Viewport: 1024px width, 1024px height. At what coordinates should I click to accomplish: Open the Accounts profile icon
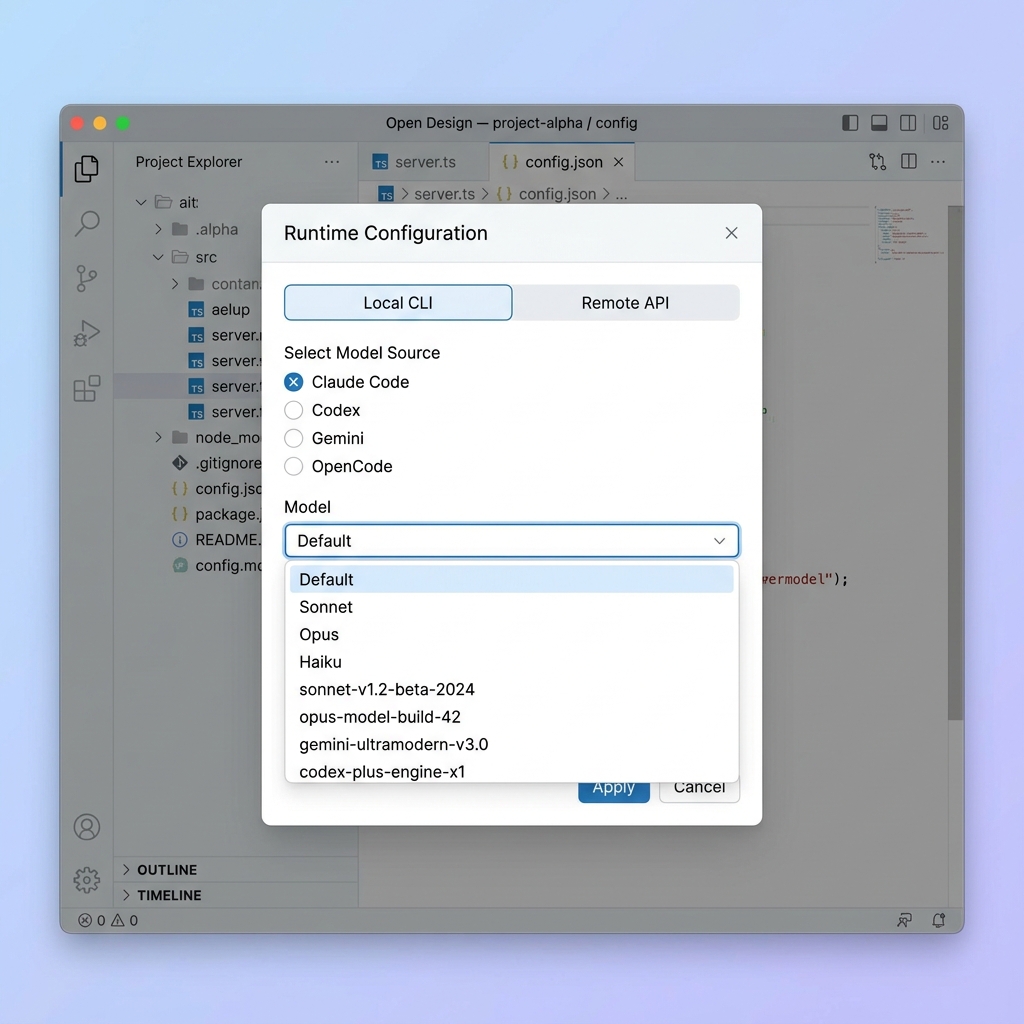coord(86,827)
